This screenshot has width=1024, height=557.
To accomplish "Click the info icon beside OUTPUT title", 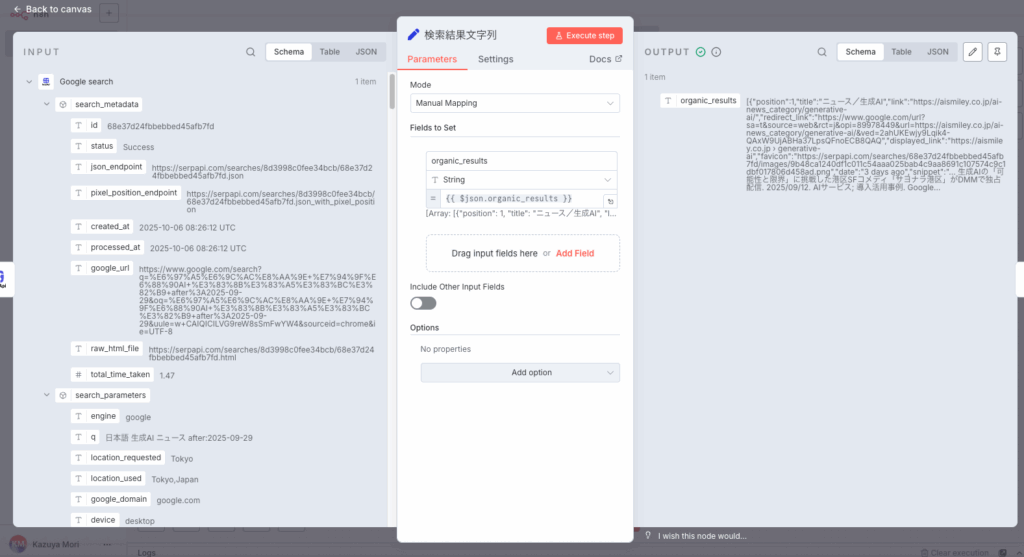I will [x=717, y=52].
